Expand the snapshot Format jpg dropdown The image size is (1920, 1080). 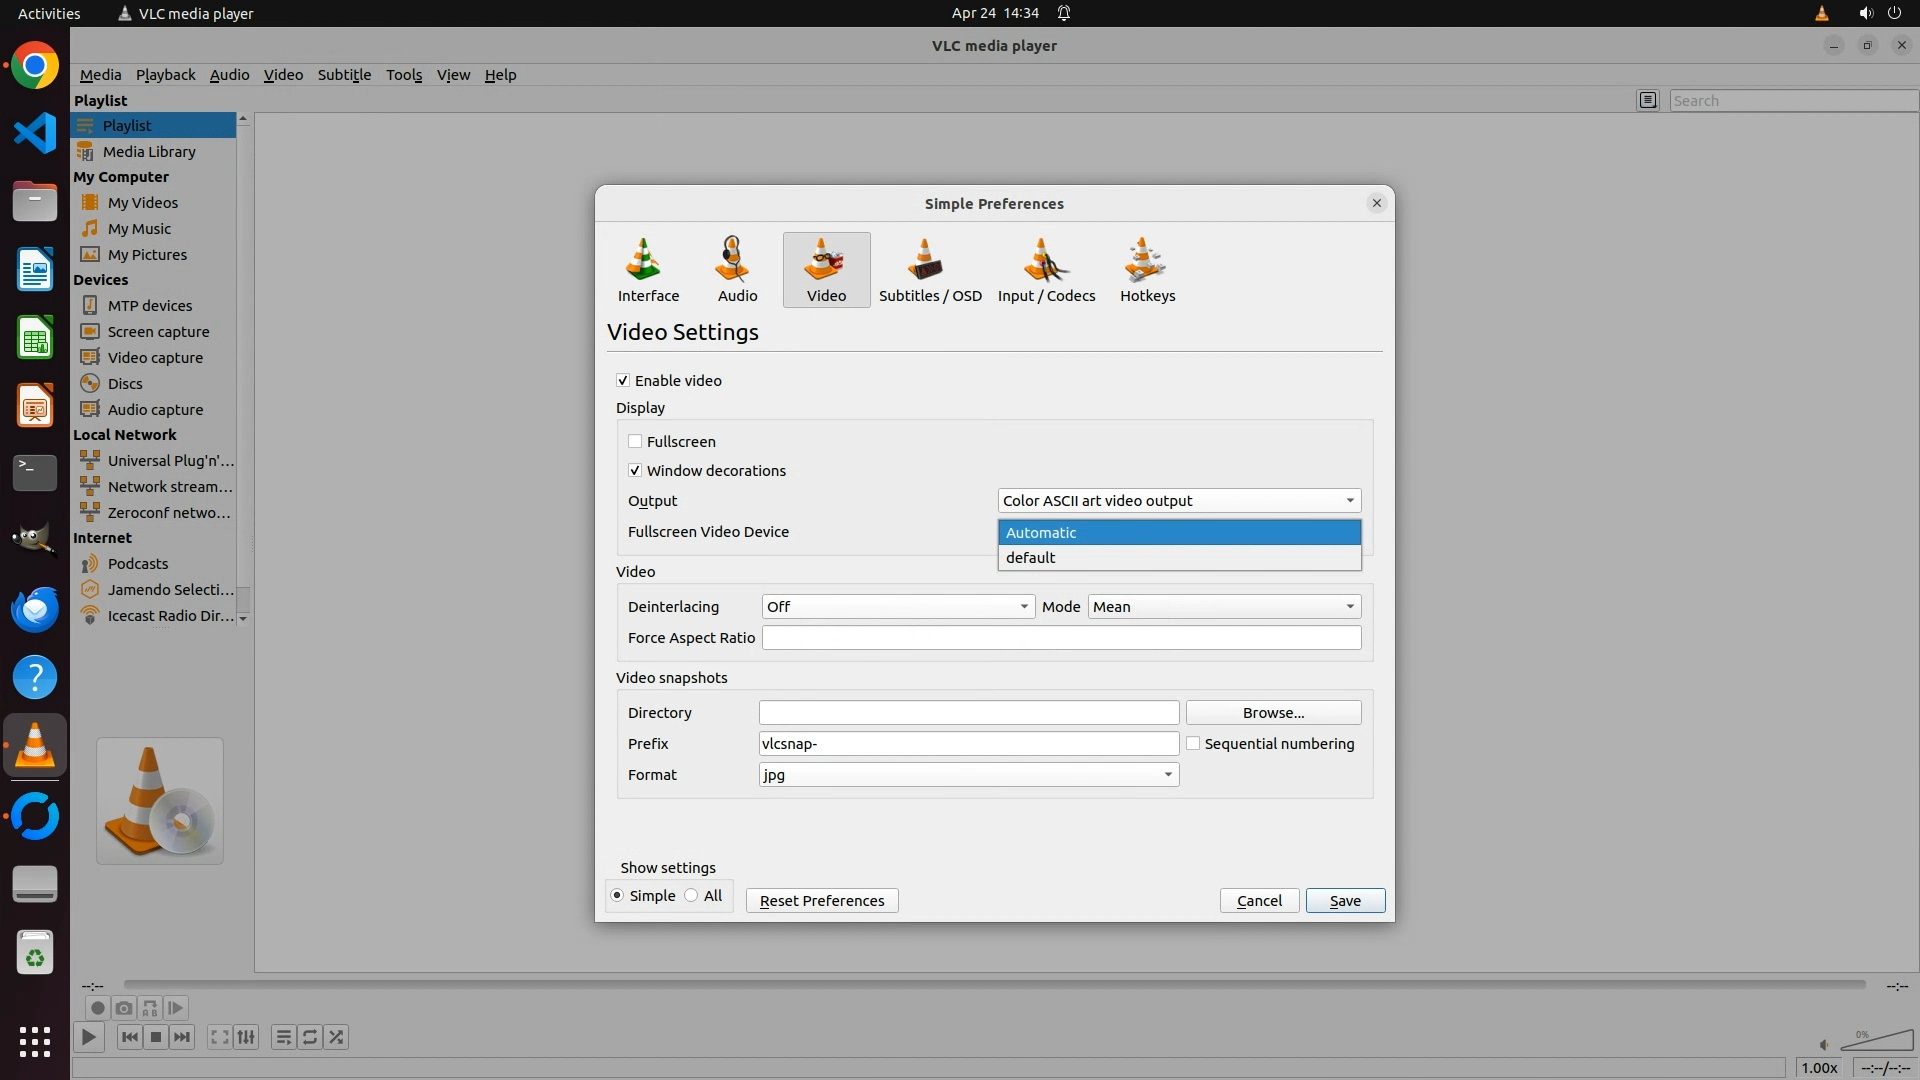click(968, 775)
